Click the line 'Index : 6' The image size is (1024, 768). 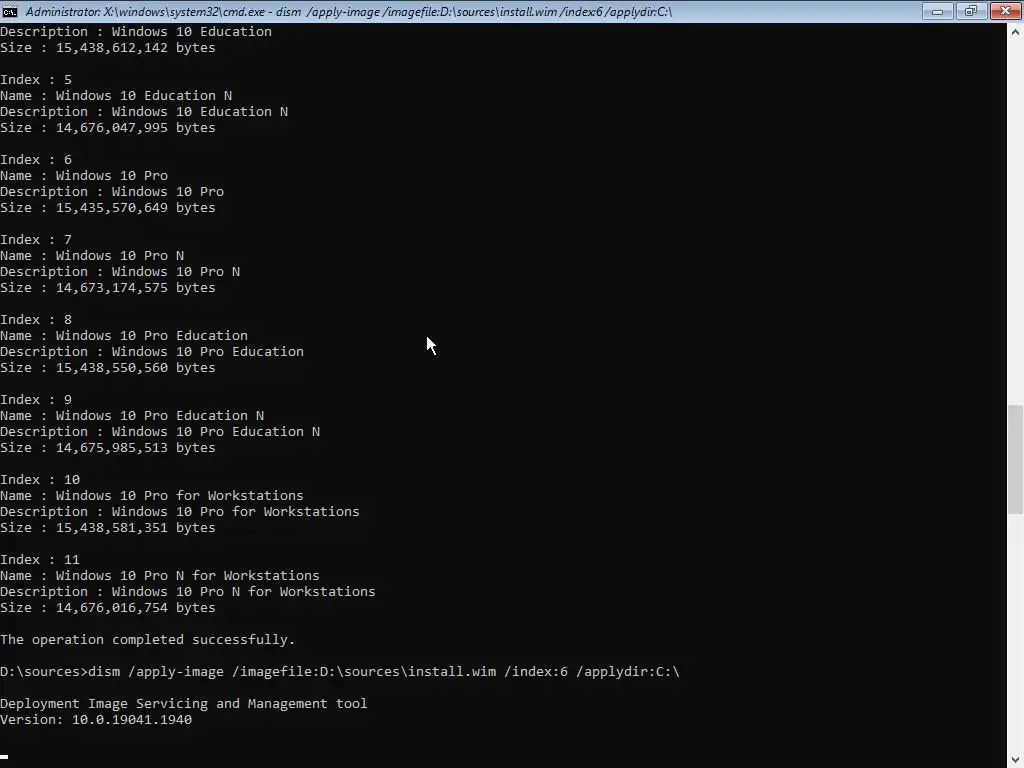pos(36,159)
